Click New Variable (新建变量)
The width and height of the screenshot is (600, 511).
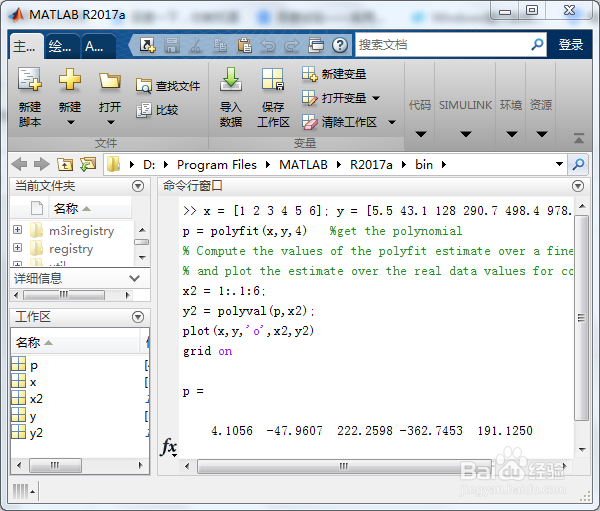pyautogui.click(x=334, y=74)
